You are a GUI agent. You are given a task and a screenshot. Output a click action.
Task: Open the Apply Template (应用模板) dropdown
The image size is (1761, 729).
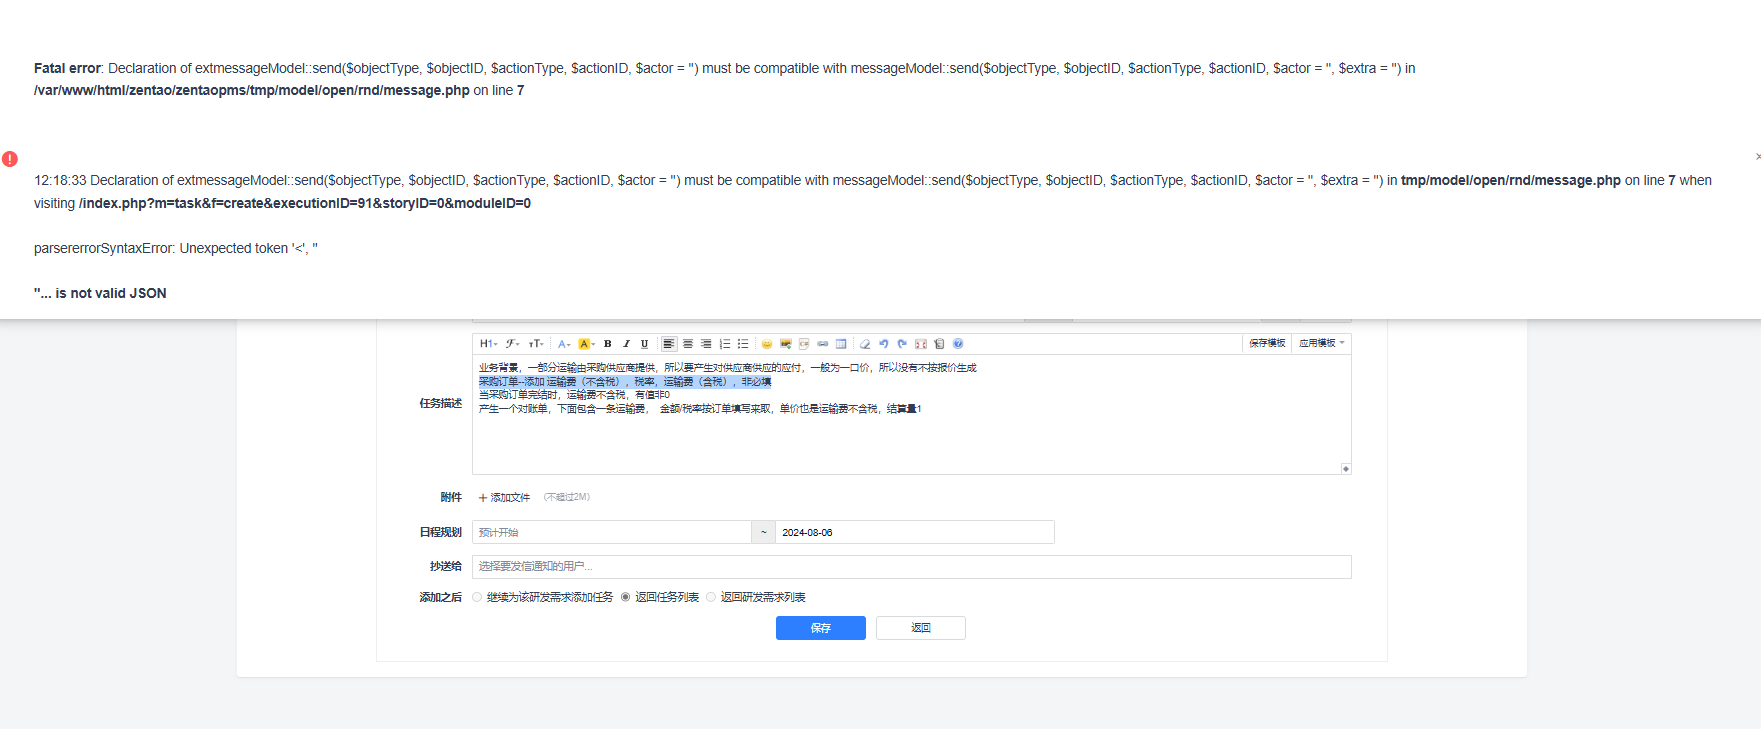pyautogui.click(x=1321, y=343)
